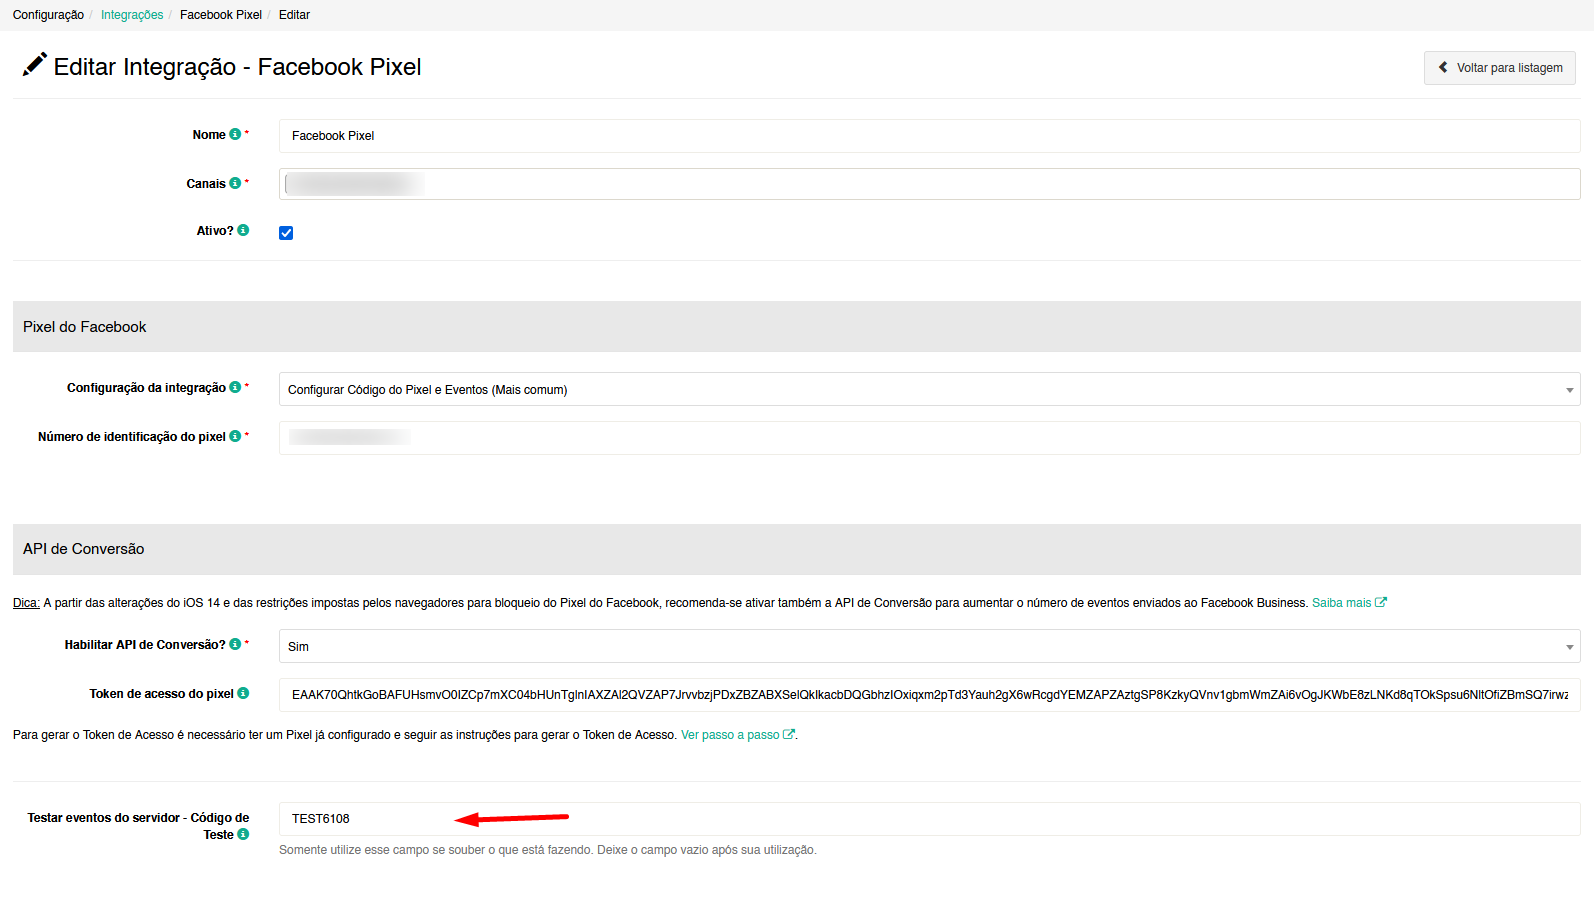
Task: Click the 'Somente utilize esse campo' hint text
Action: click(x=548, y=850)
